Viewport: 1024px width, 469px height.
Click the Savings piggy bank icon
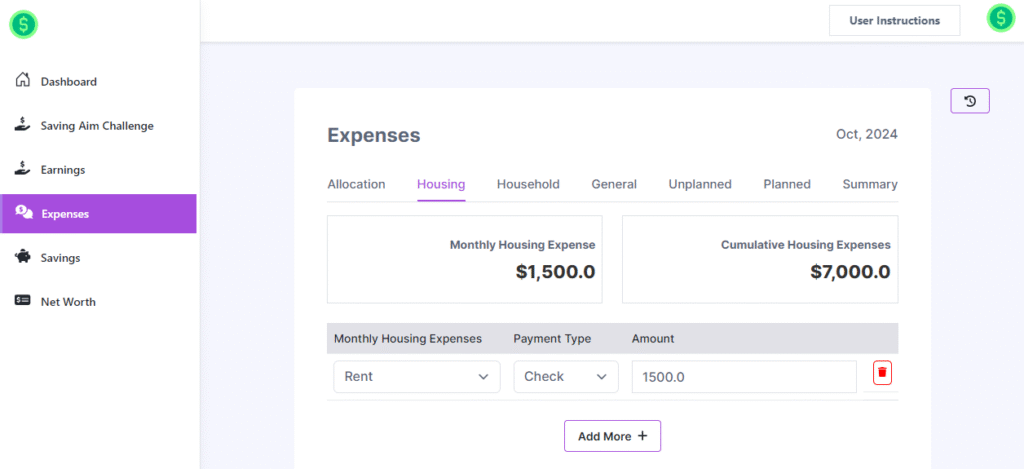pyautogui.click(x=23, y=257)
